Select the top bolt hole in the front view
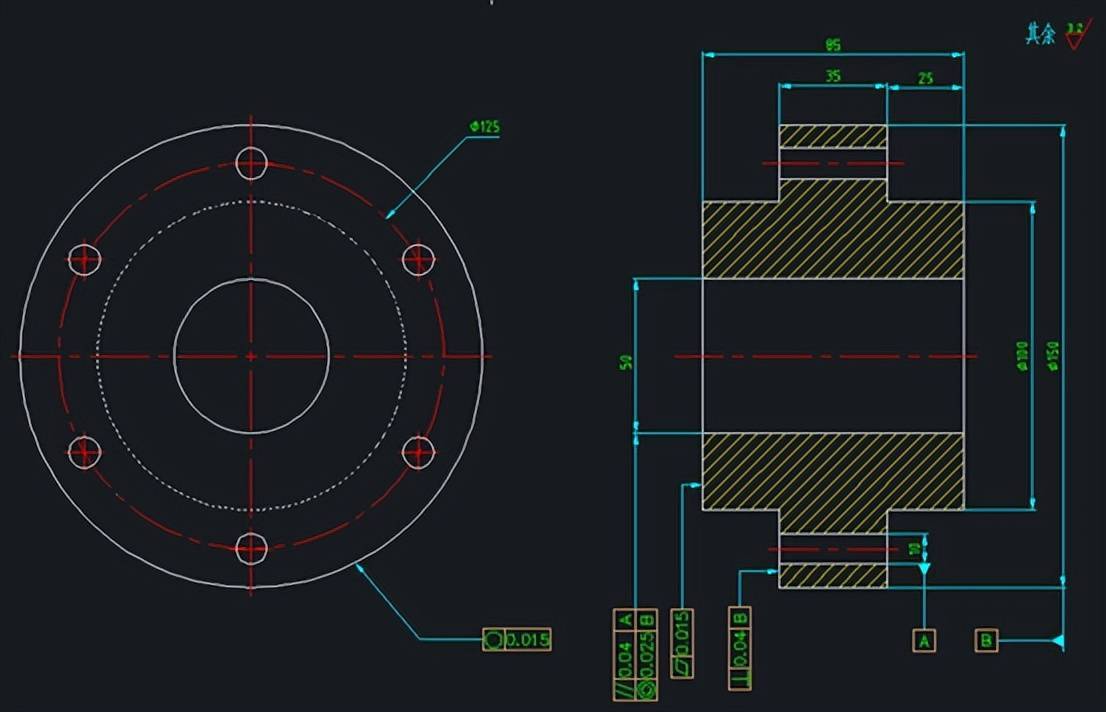This screenshot has height=712, width=1106. (251, 162)
